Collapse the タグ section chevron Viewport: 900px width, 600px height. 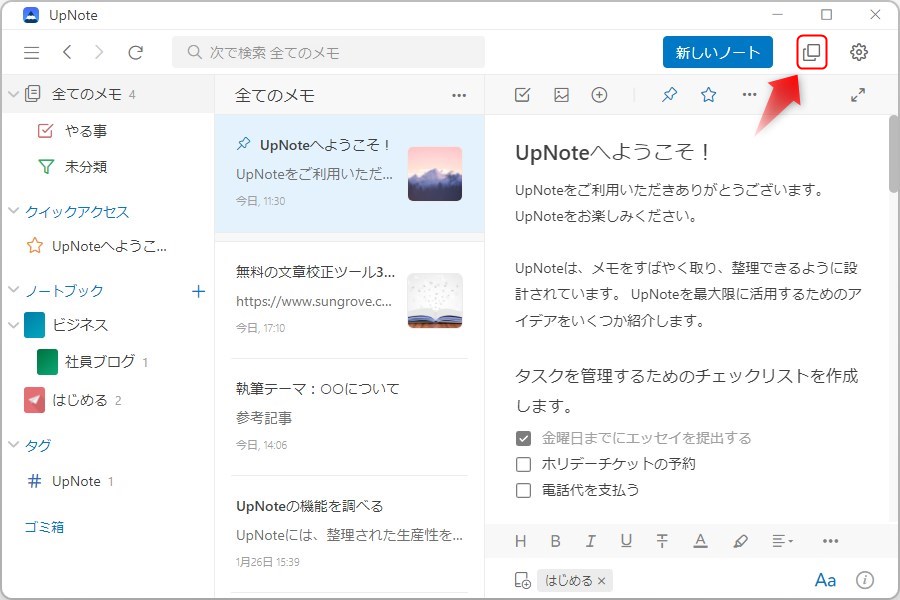pyautogui.click(x=14, y=444)
